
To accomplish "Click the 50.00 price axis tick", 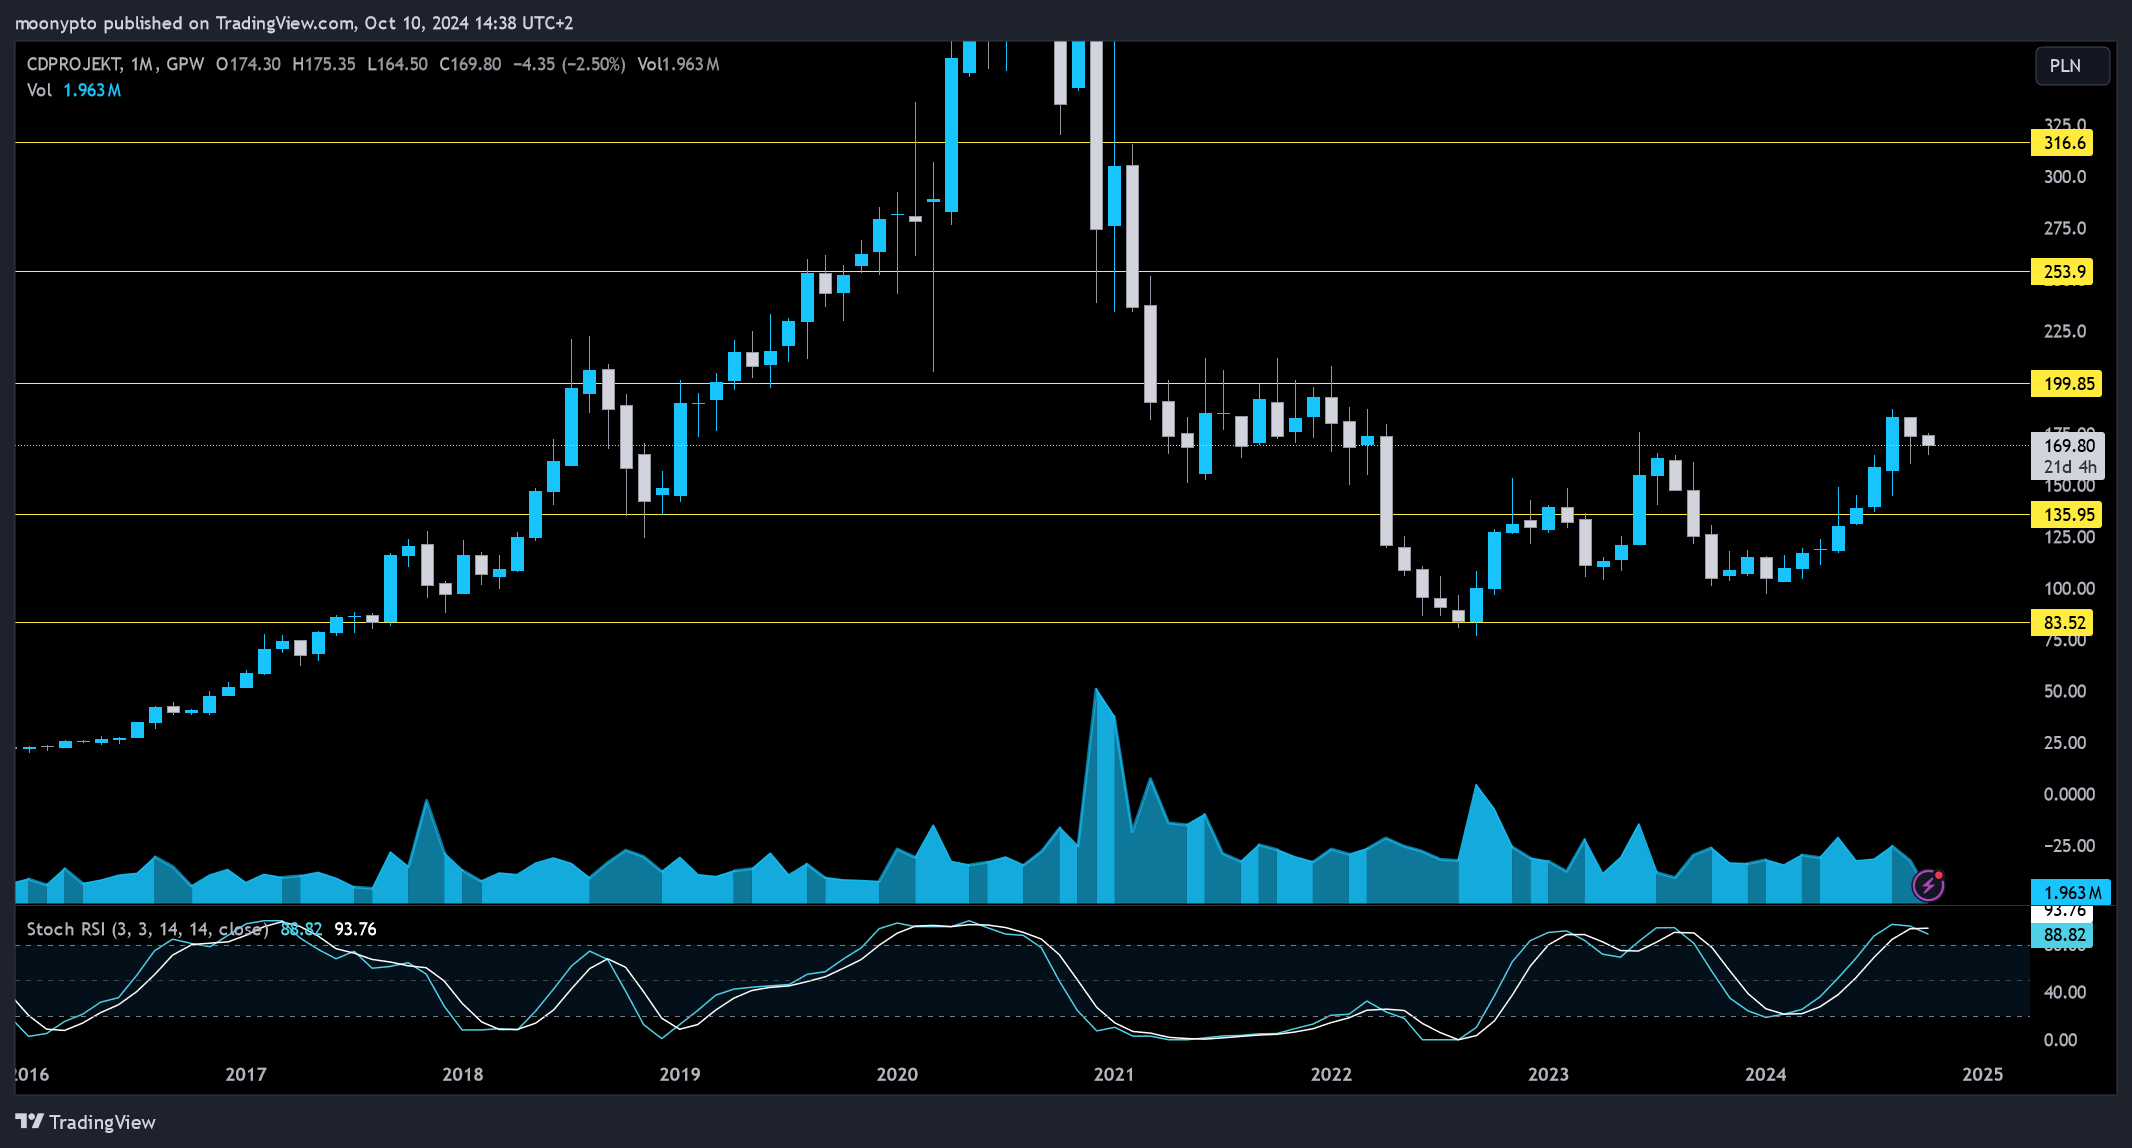I will pos(2065,692).
